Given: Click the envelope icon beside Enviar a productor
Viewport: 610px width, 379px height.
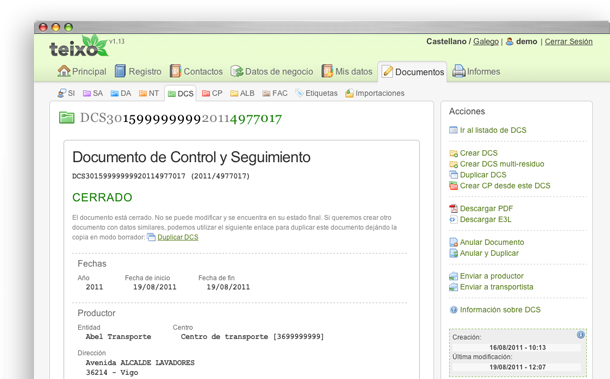Looking at the screenshot, I should pyautogui.click(x=453, y=276).
